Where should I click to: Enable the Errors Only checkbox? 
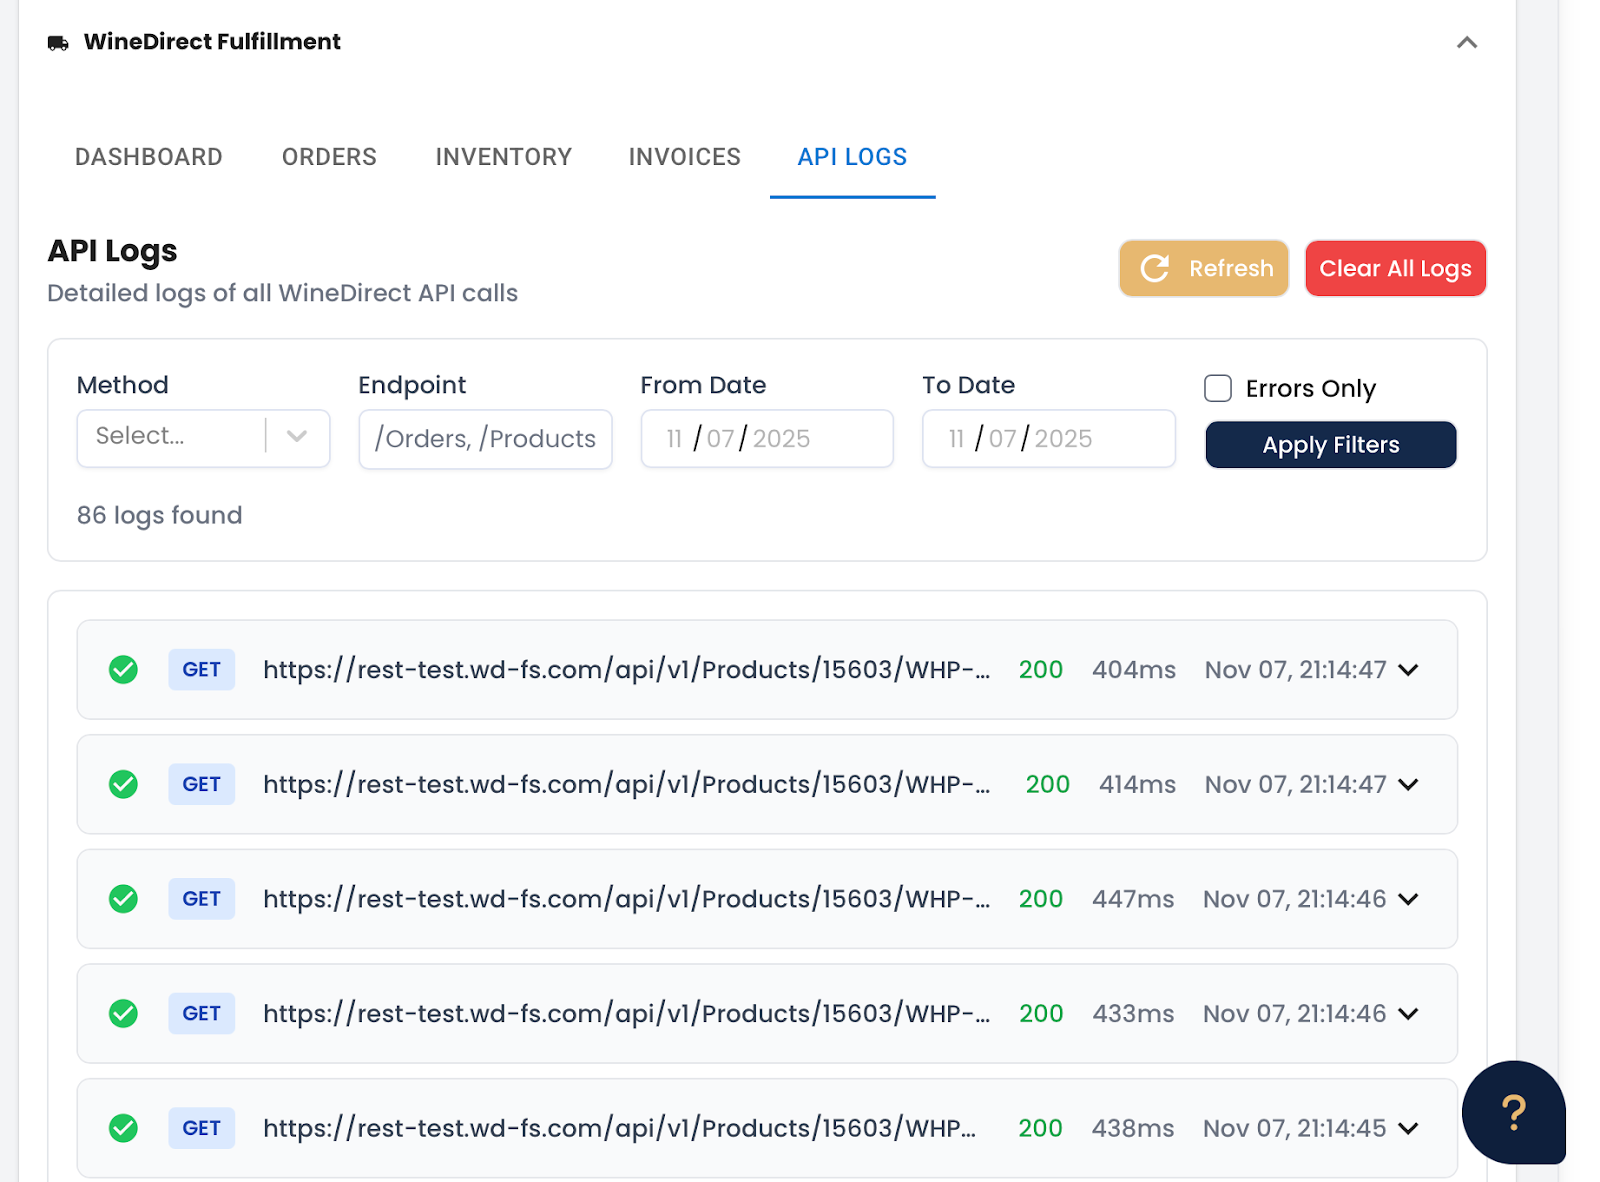coord(1218,388)
